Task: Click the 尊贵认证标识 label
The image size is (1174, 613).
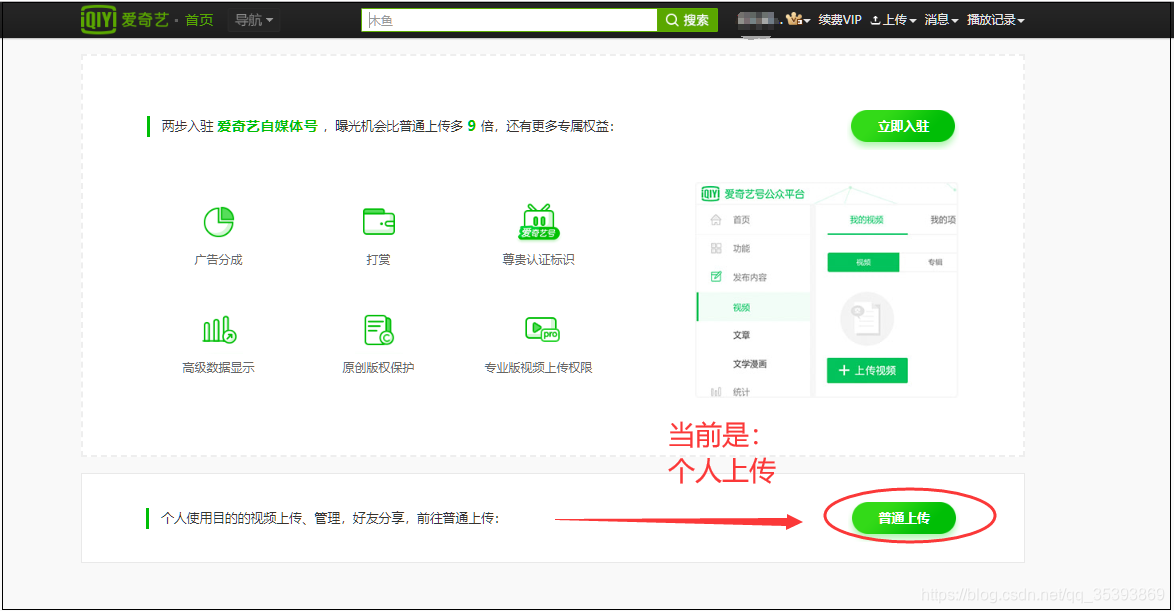Action: click(538, 260)
